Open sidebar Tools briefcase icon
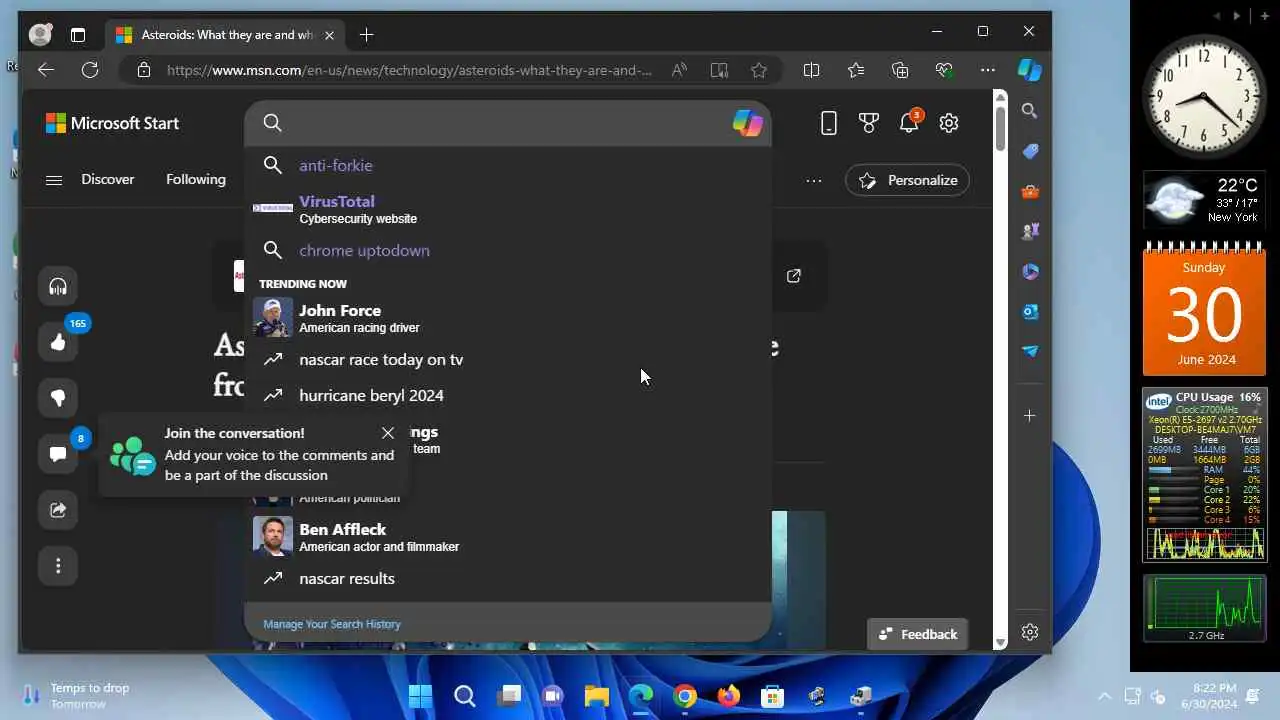The image size is (1280, 720). tap(1030, 191)
